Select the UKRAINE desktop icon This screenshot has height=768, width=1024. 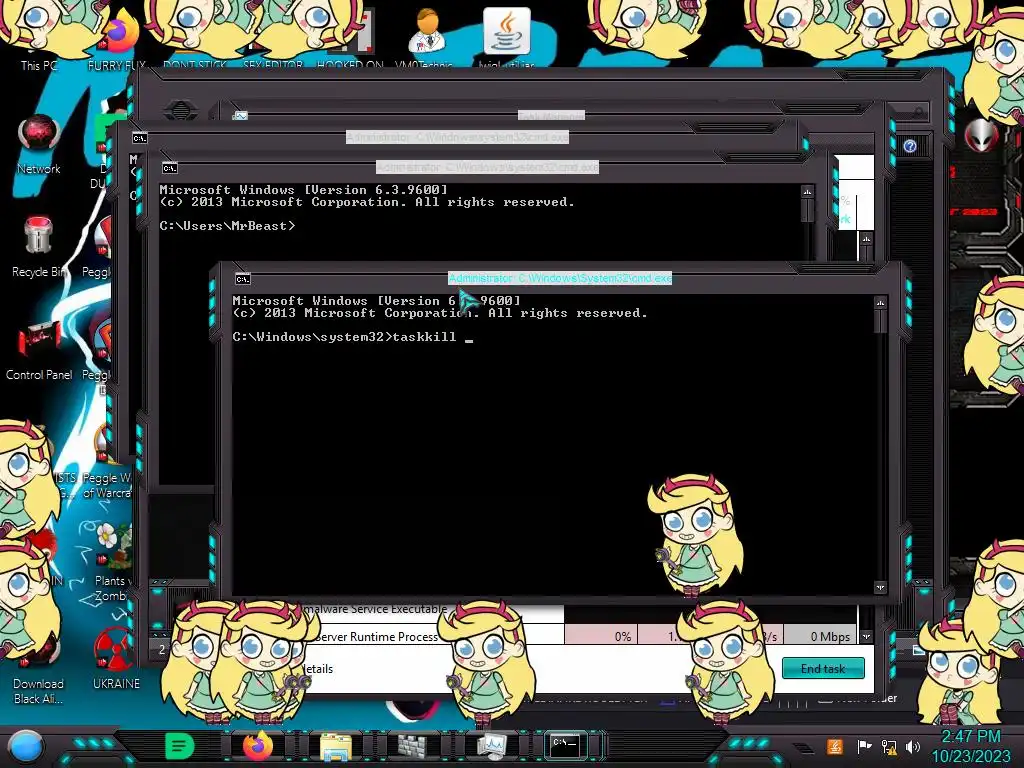click(x=116, y=658)
